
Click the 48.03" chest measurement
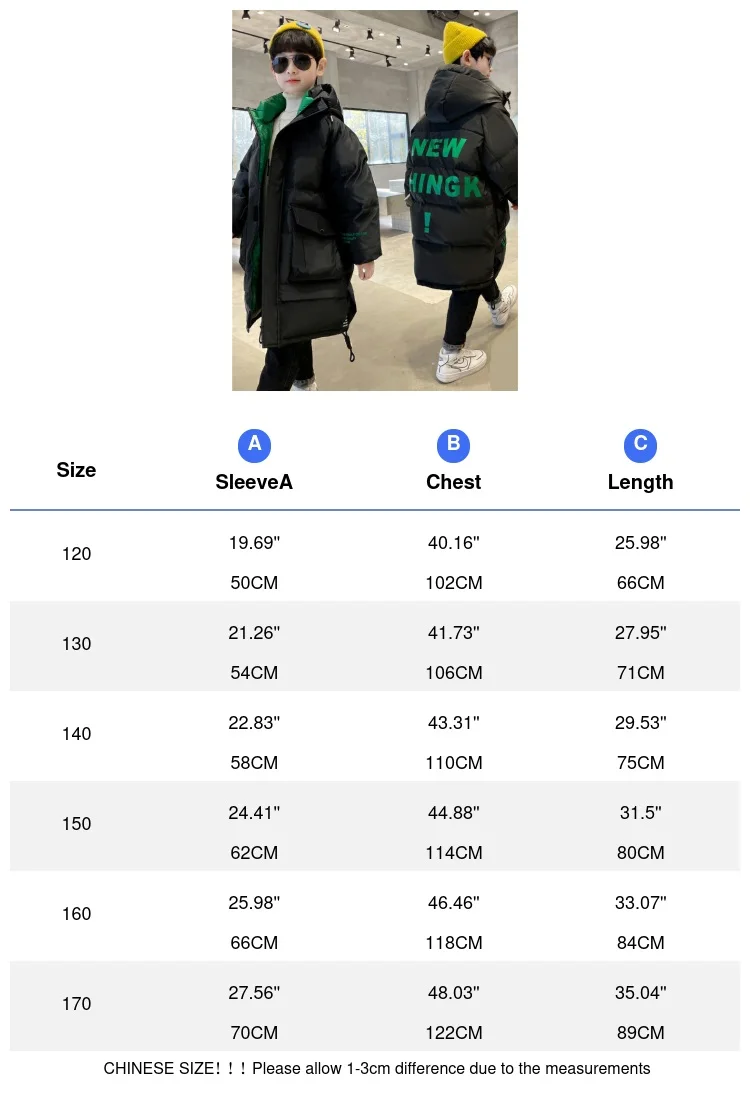click(x=454, y=993)
